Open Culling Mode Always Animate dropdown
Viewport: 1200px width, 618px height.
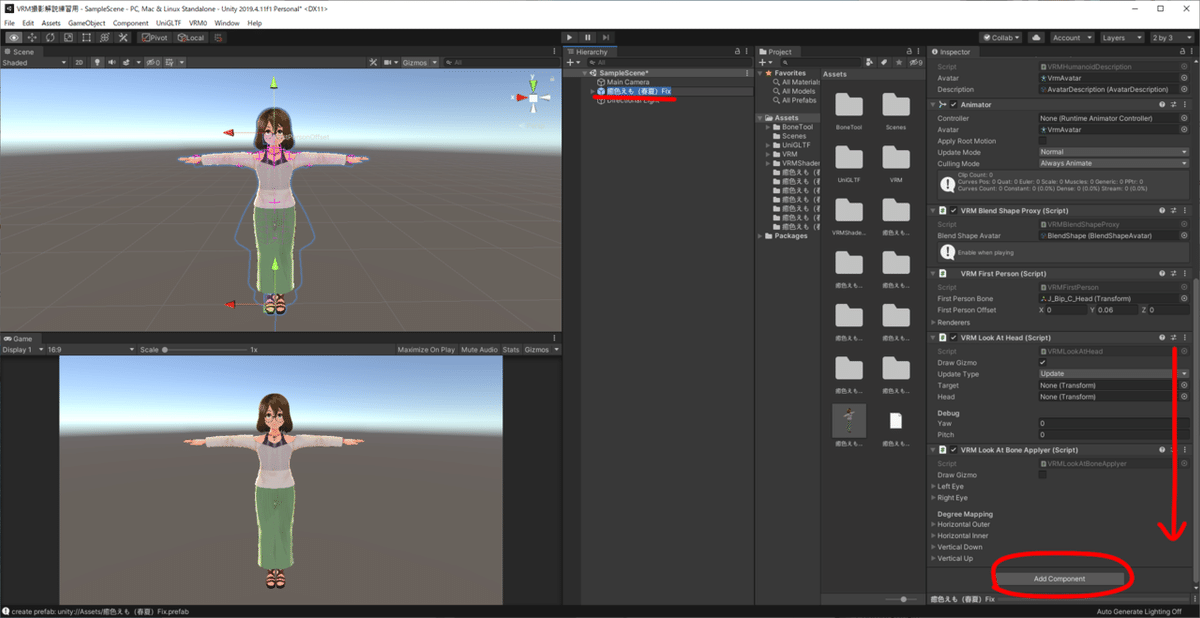point(1113,163)
